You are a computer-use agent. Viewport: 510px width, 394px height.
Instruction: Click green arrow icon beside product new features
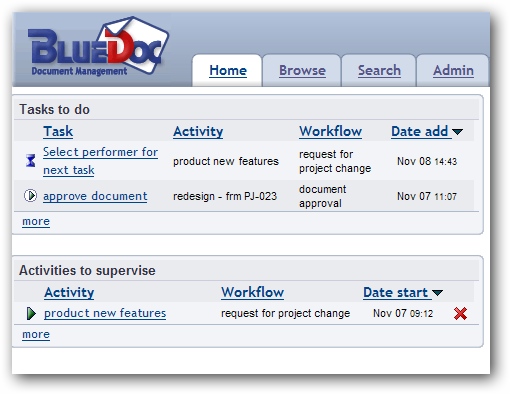[31, 313]
